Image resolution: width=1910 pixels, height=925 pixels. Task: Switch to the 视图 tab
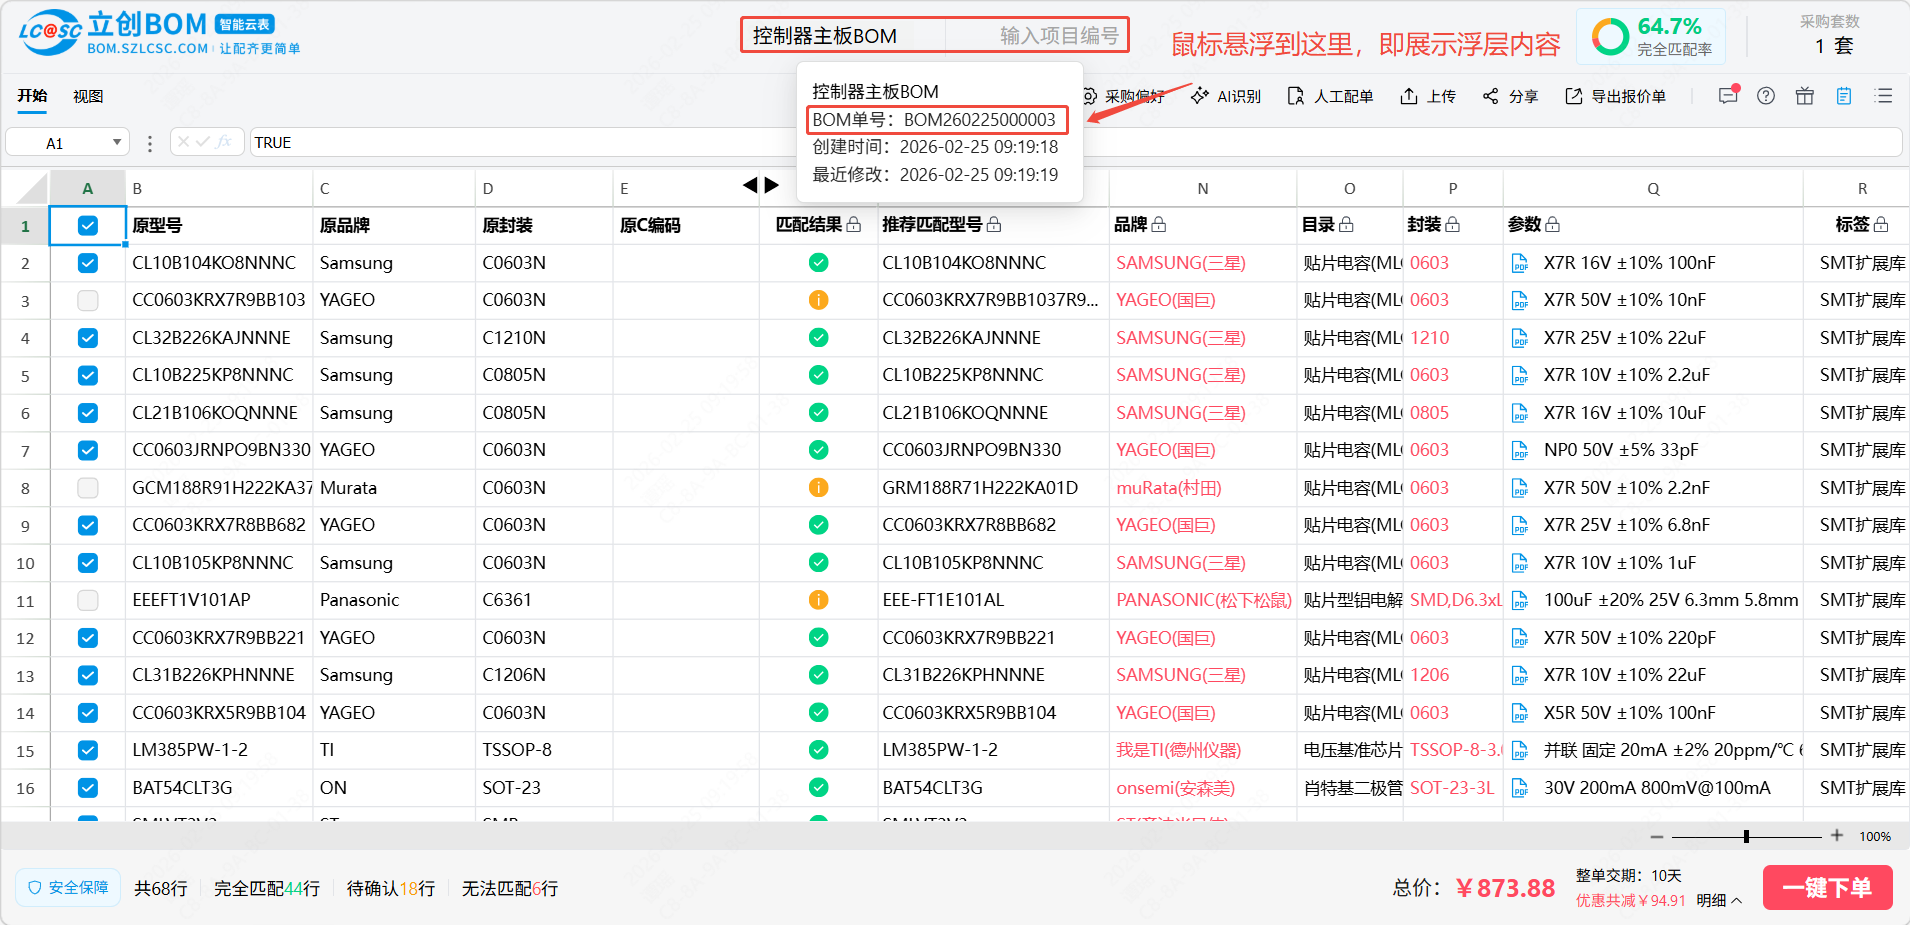tap(88, 96)
